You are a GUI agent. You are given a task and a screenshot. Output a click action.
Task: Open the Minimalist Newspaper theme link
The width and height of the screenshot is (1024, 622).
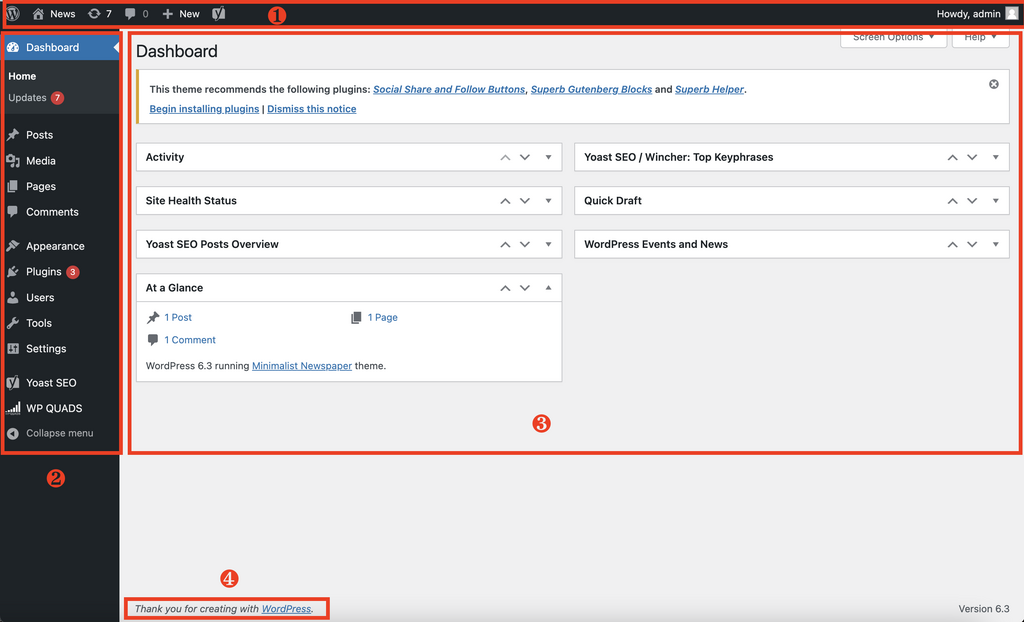(x=302, y=366)
